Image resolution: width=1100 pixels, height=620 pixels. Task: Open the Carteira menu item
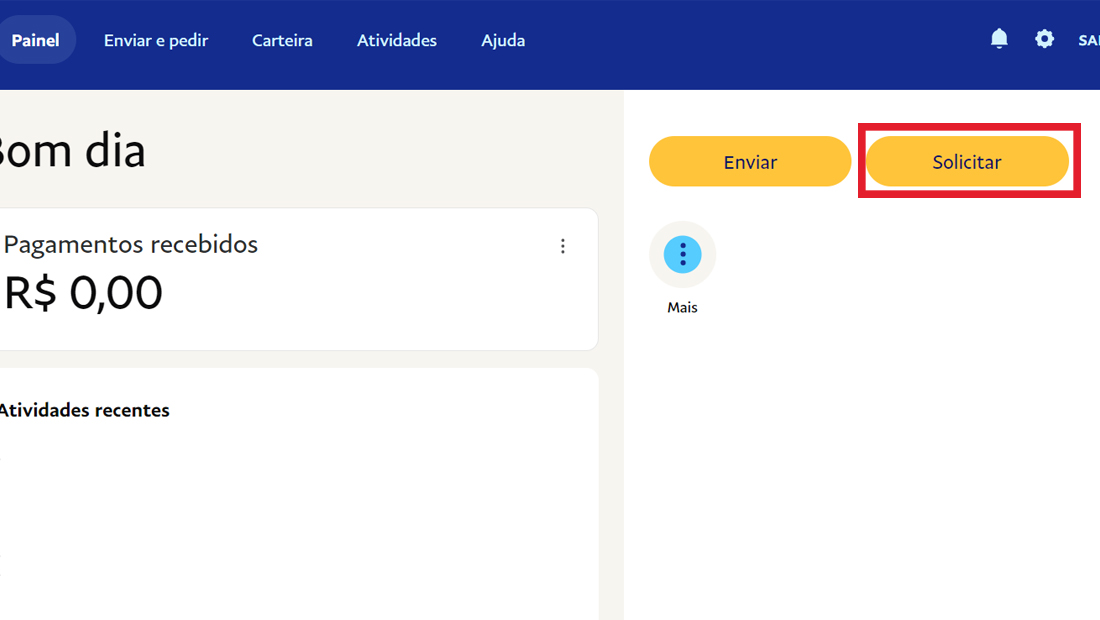282,40
